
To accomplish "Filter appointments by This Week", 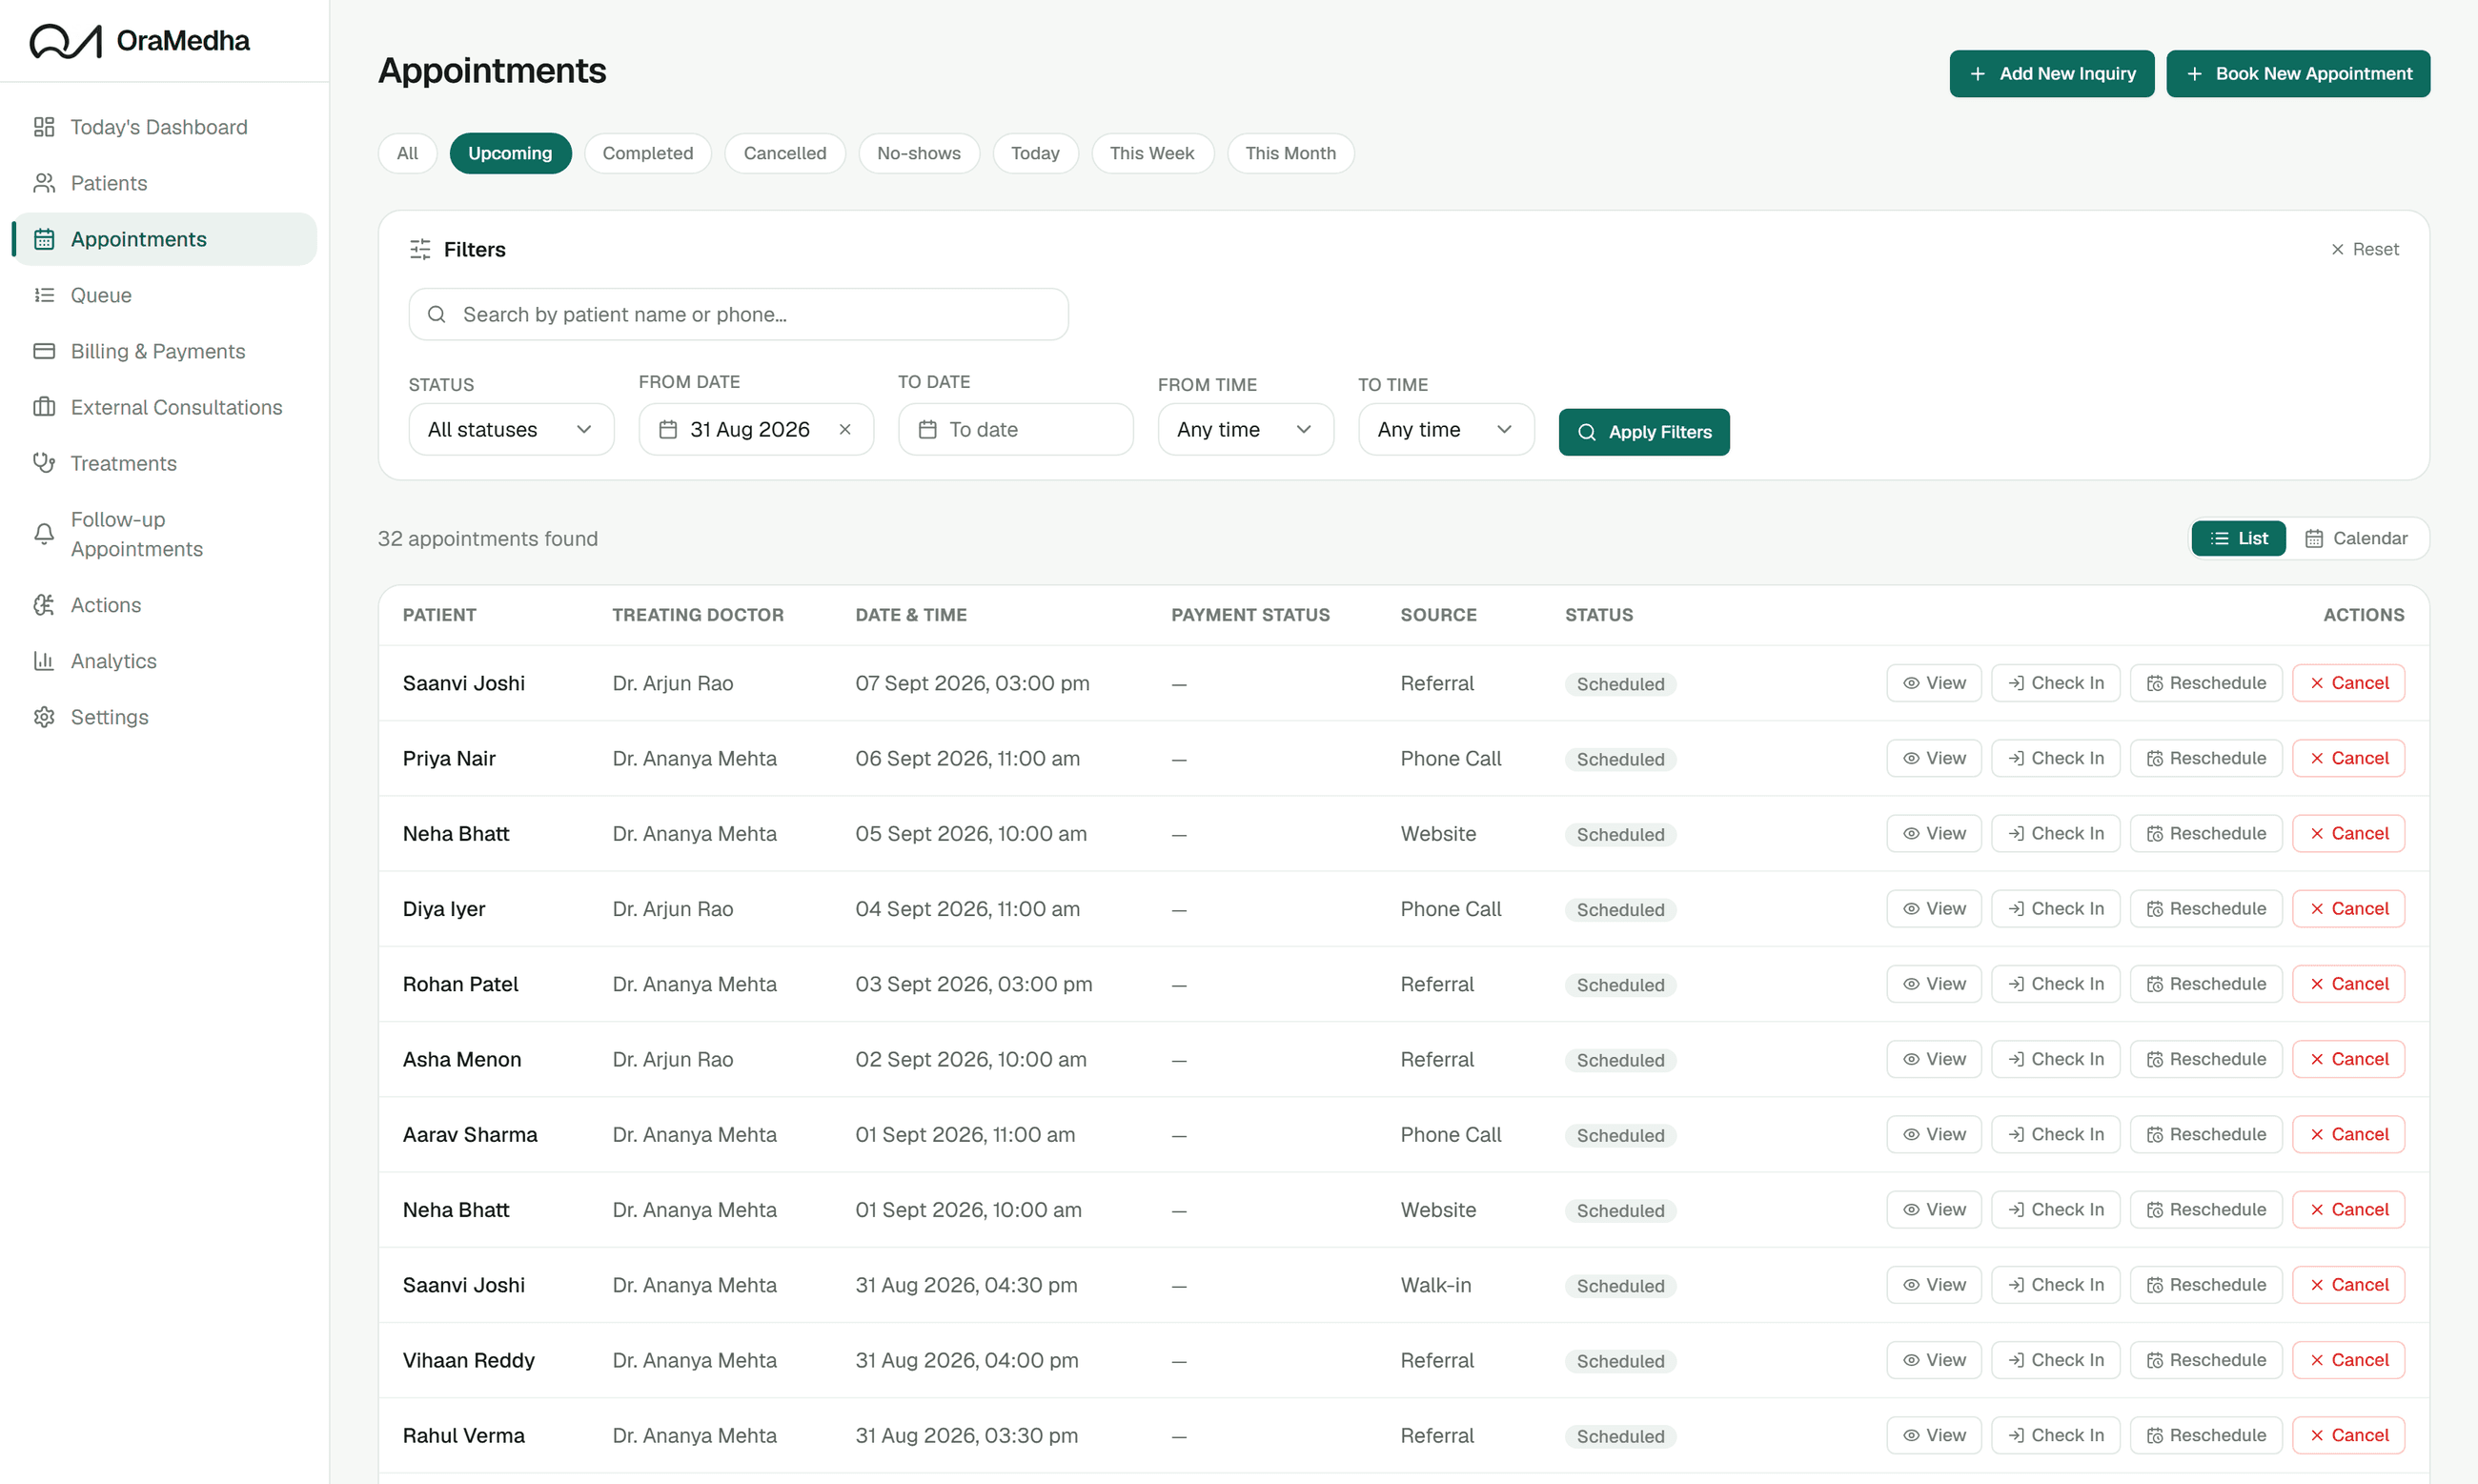I will [x=1152, y=153].
